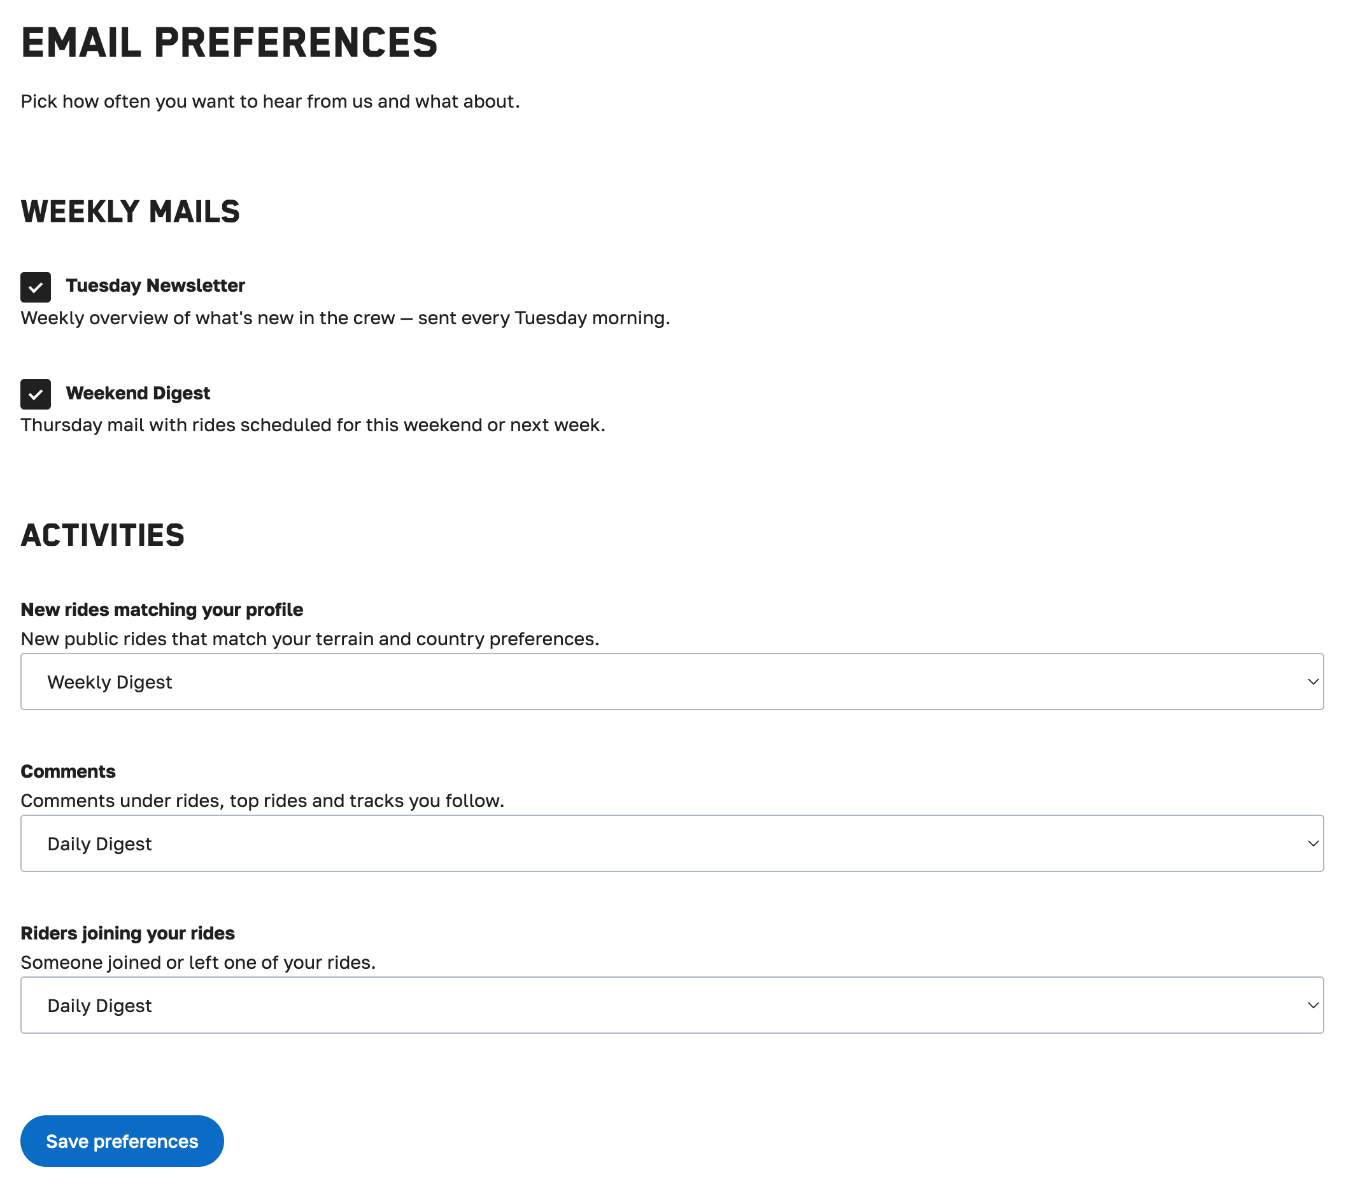Click the Comments field label

pos(68,772)
